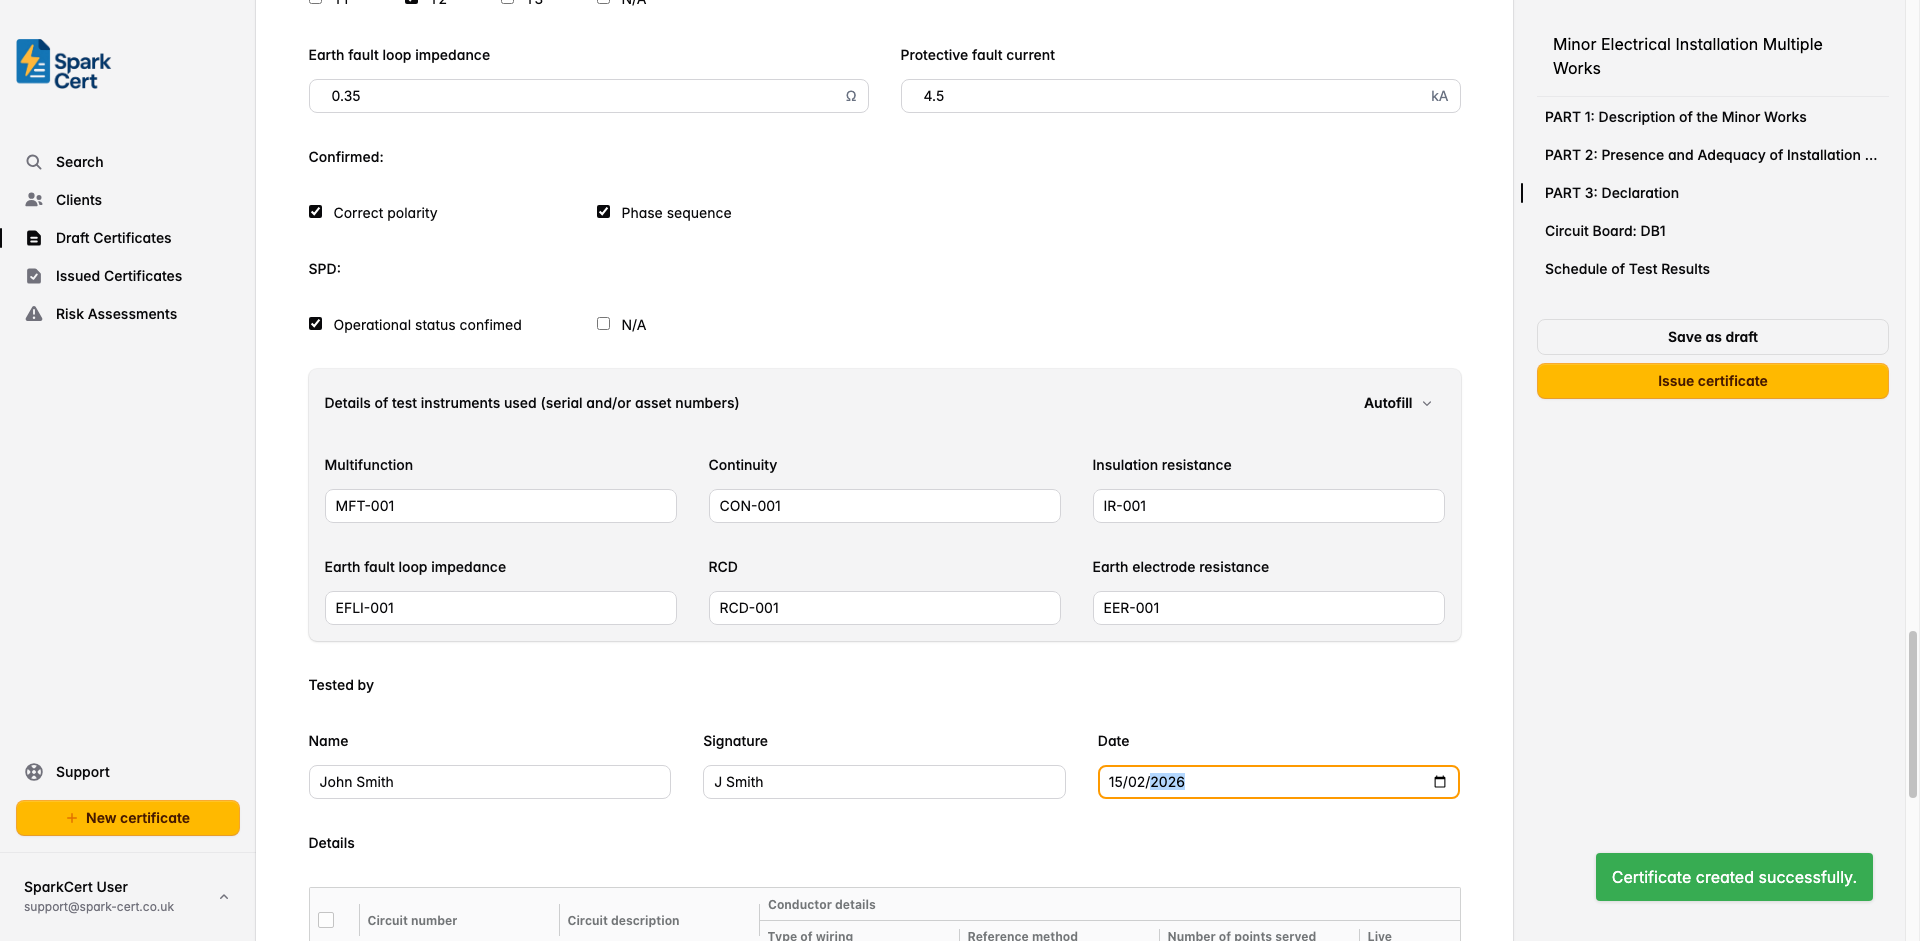Click Save as draft button

pos(1712,337)
